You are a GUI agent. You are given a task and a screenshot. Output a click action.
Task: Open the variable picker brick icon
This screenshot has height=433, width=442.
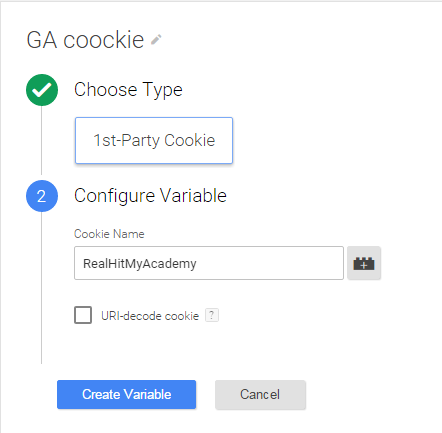364,263
